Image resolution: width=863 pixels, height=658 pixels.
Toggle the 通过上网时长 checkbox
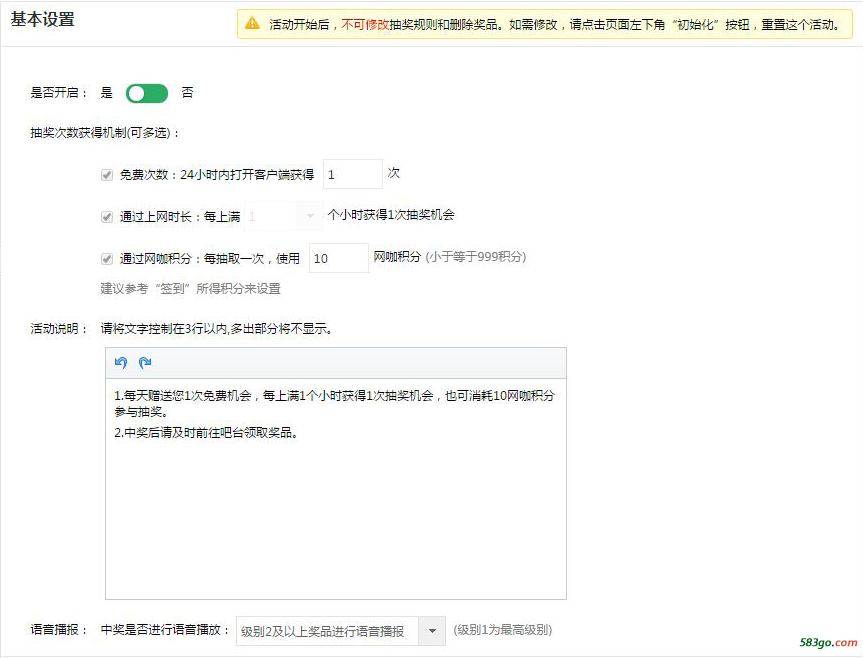[x=107, y=217]
